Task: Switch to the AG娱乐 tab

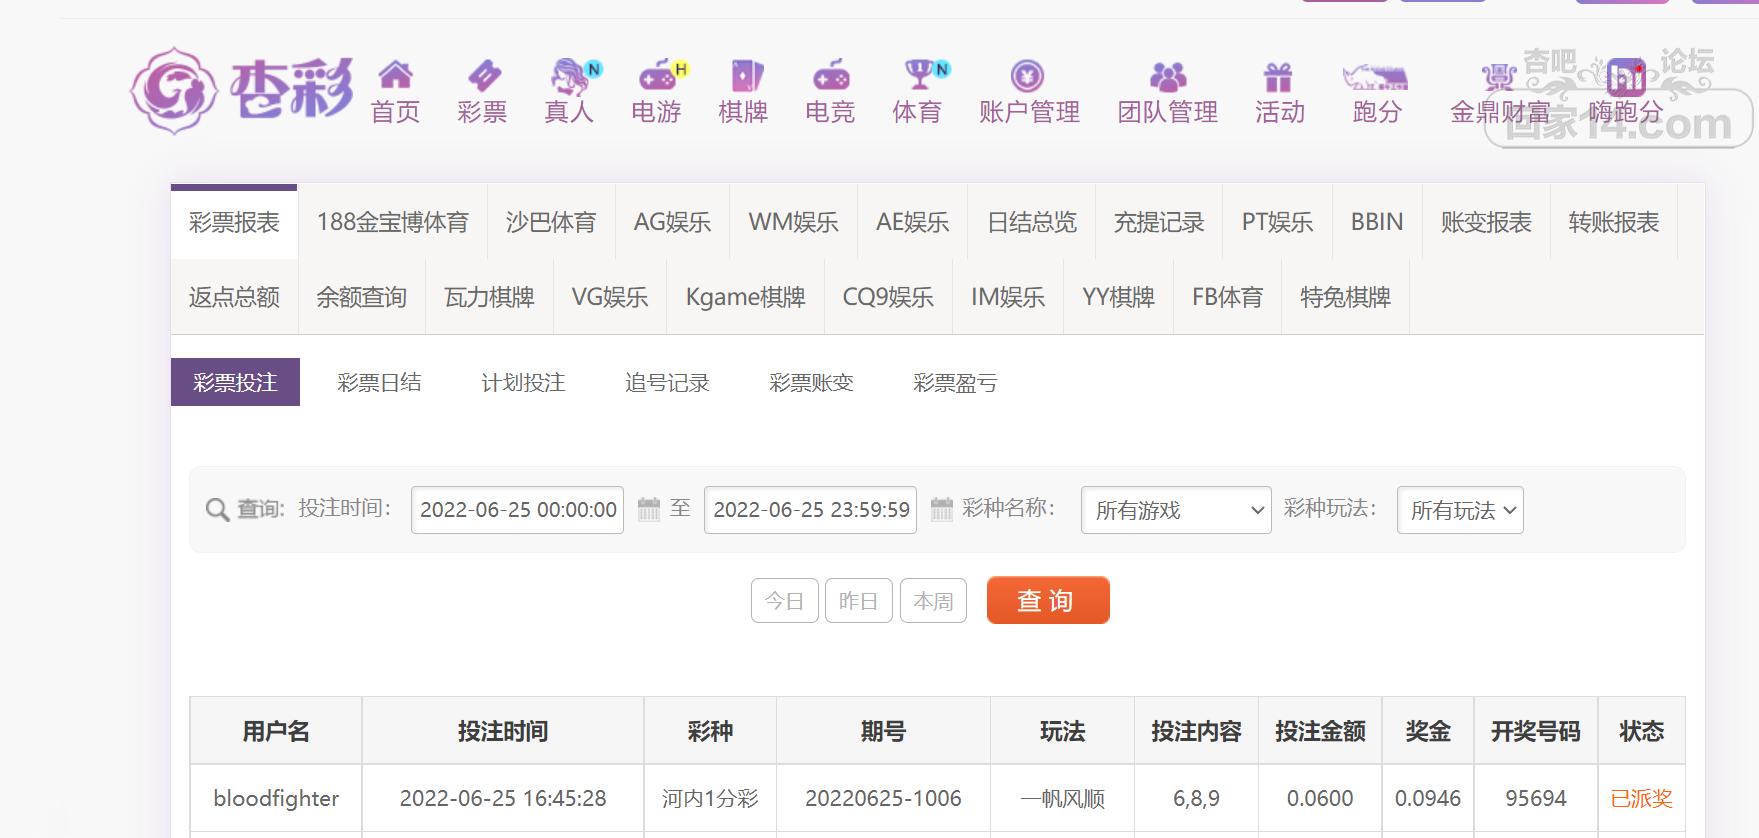Action: pyautogui.click(x=672, y=222)
